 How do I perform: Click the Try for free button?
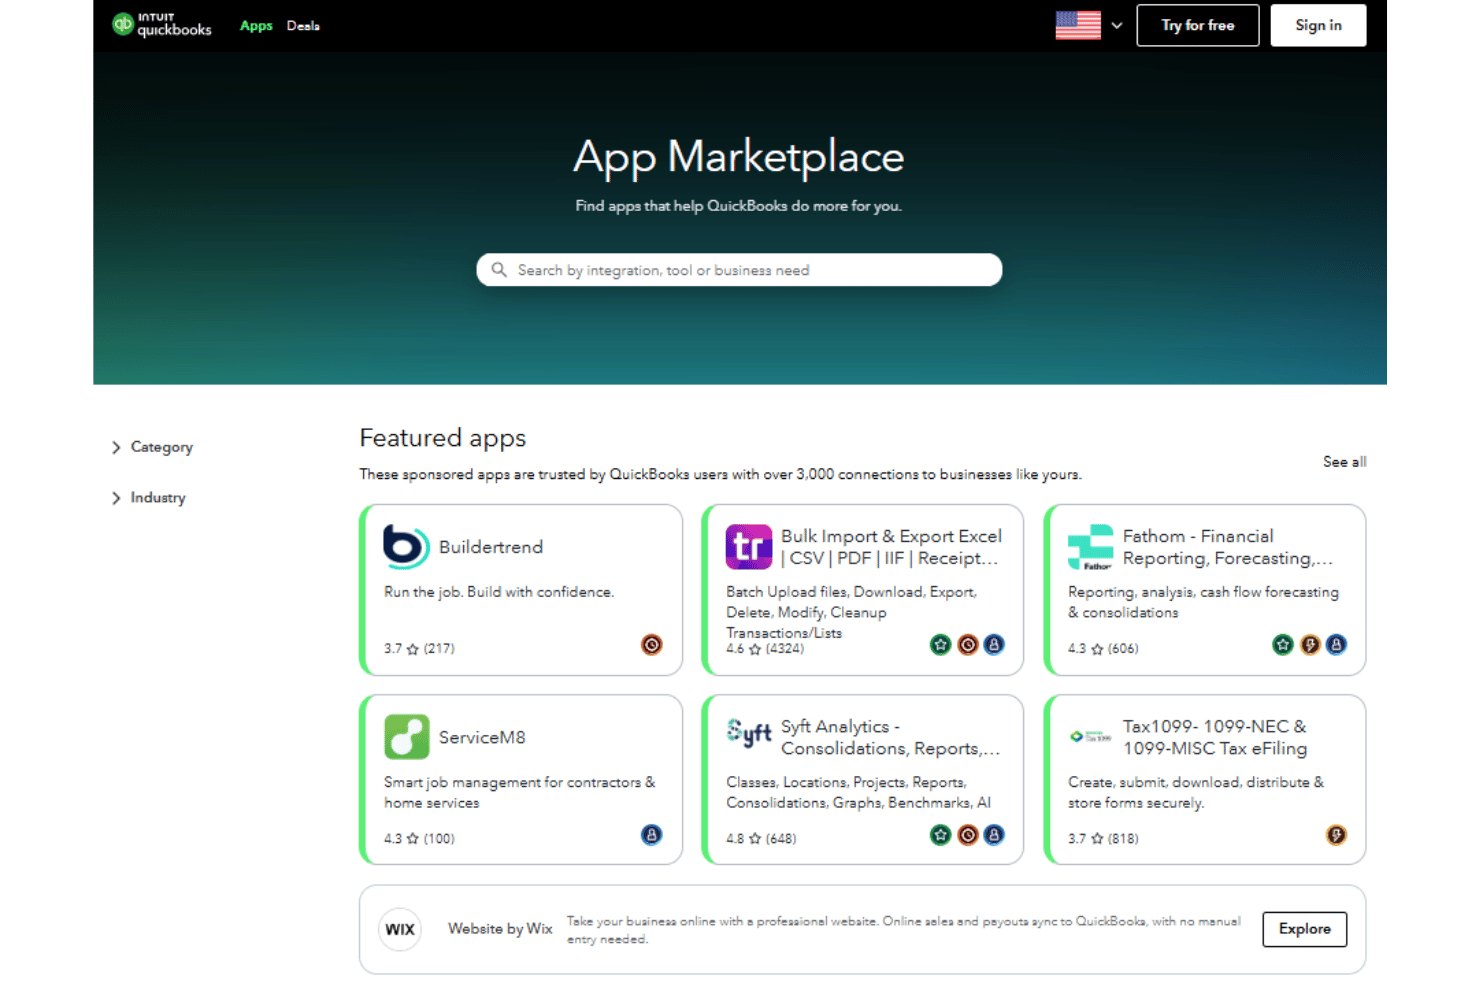(x=1198, y=26)
